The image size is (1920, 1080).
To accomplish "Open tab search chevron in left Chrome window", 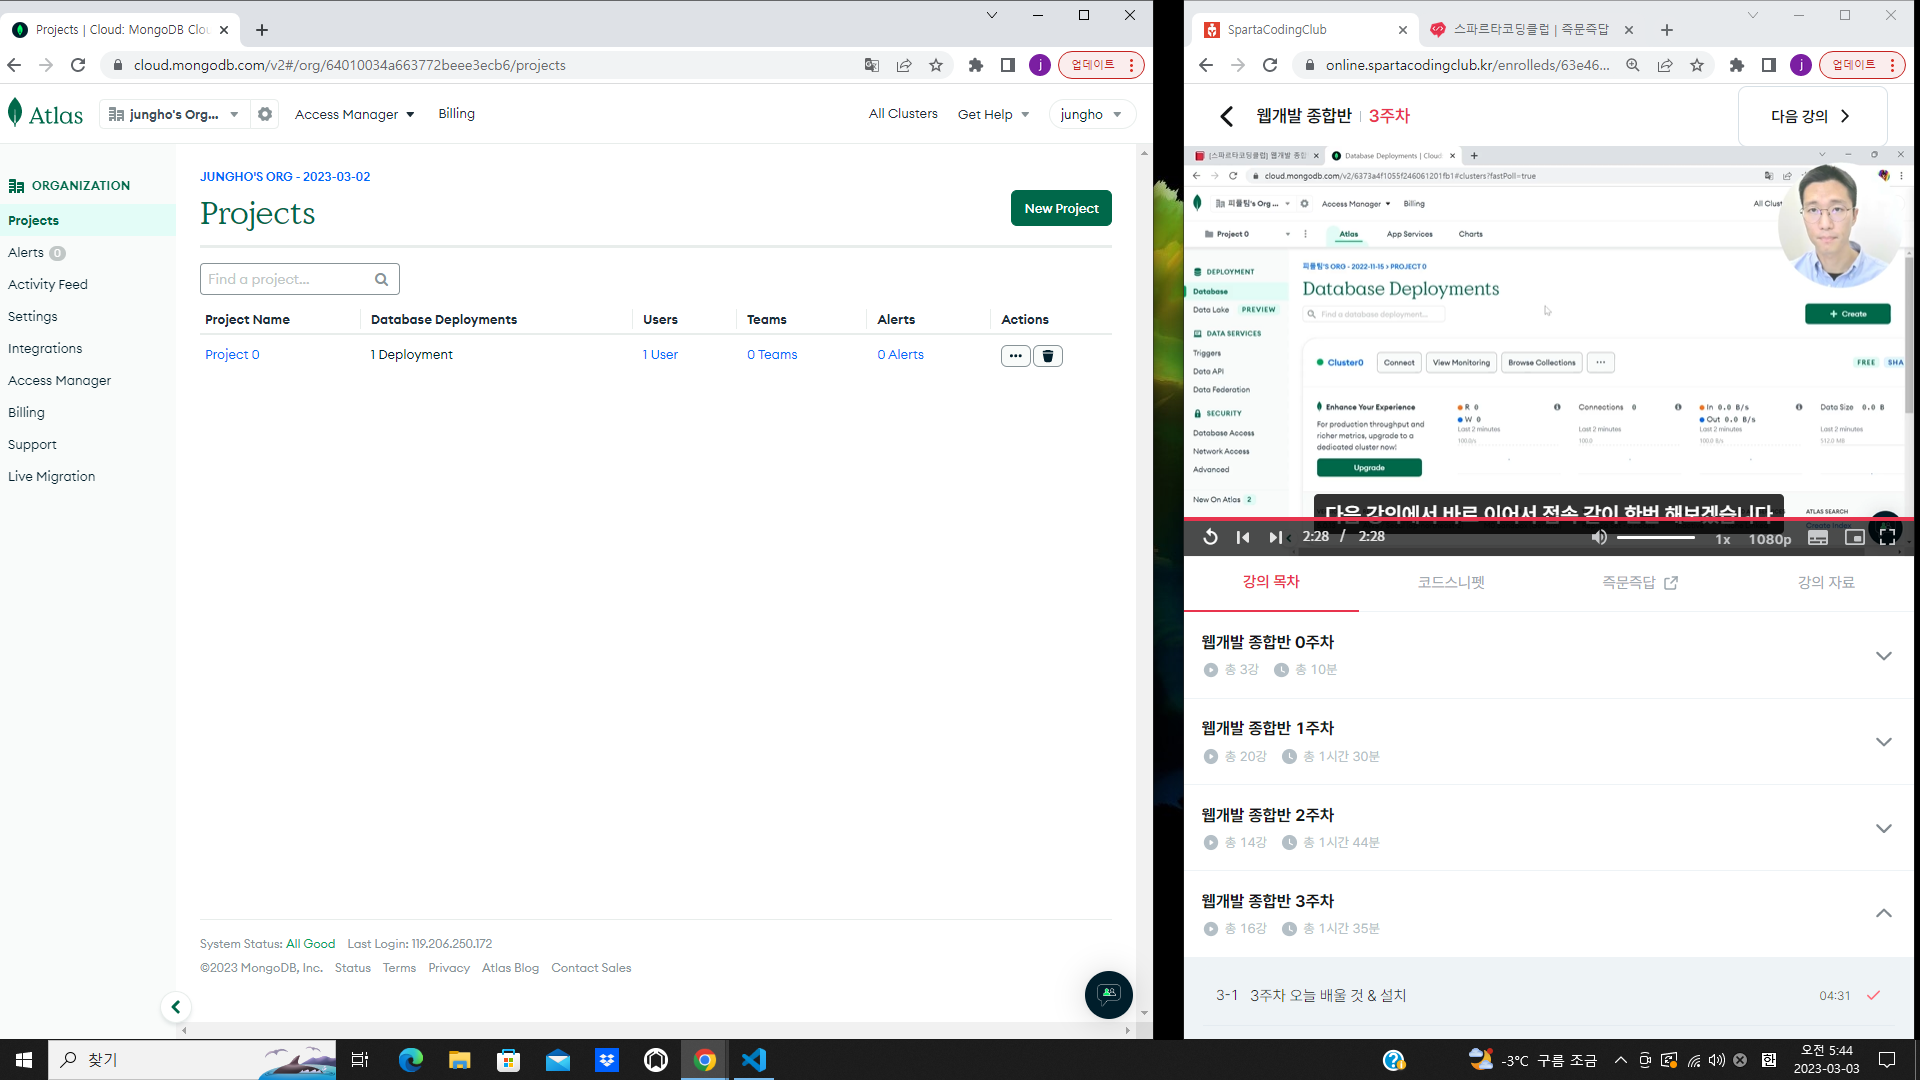I will 992,15.
